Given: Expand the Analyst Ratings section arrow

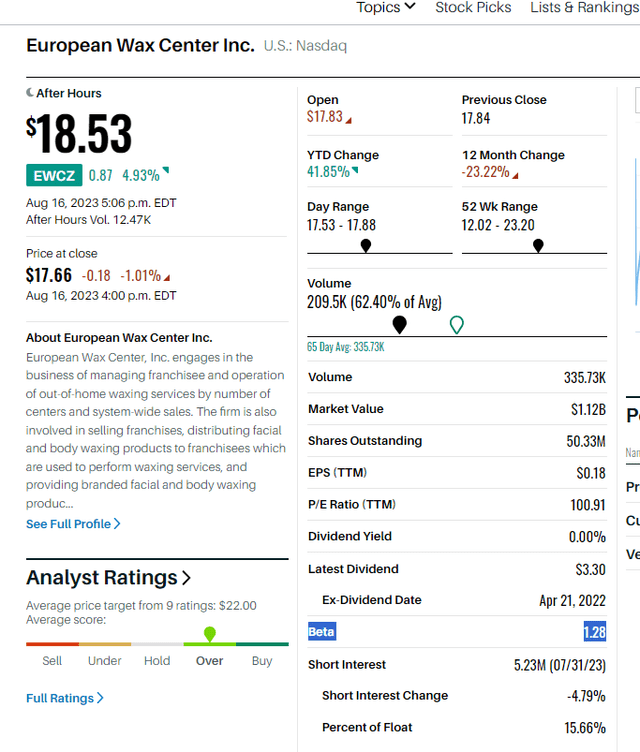Looking at the screenshot, I should [x=186, y=578].
